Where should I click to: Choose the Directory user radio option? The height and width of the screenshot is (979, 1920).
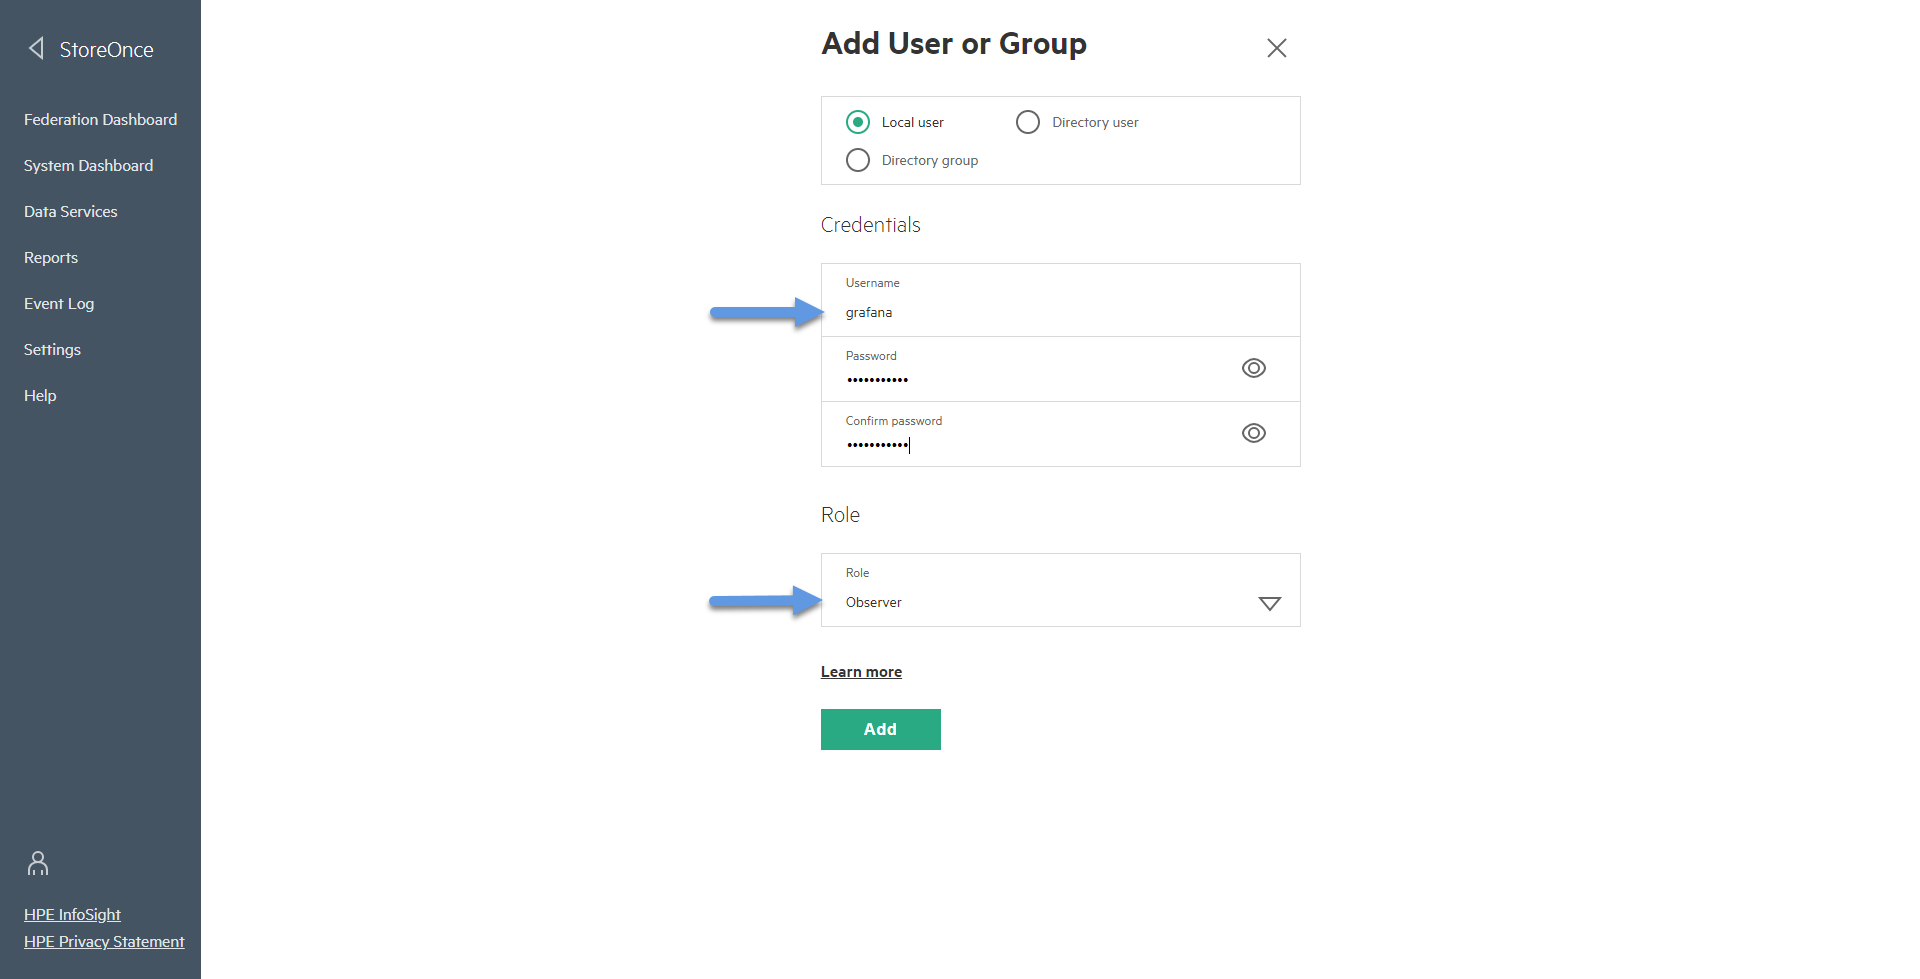coord(1028,122)
